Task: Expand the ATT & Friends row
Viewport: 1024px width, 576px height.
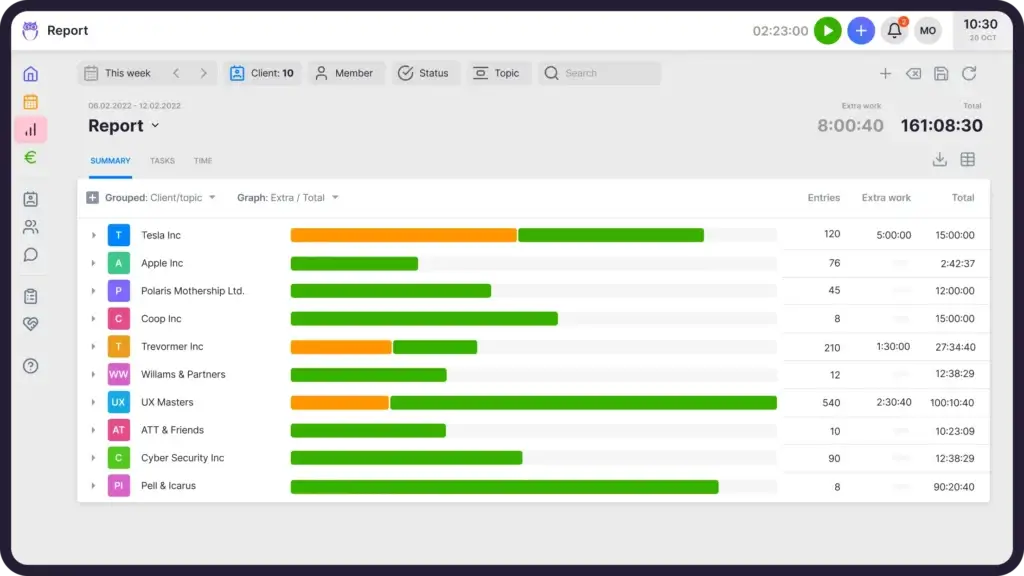Action: click(x=93, y=430)
